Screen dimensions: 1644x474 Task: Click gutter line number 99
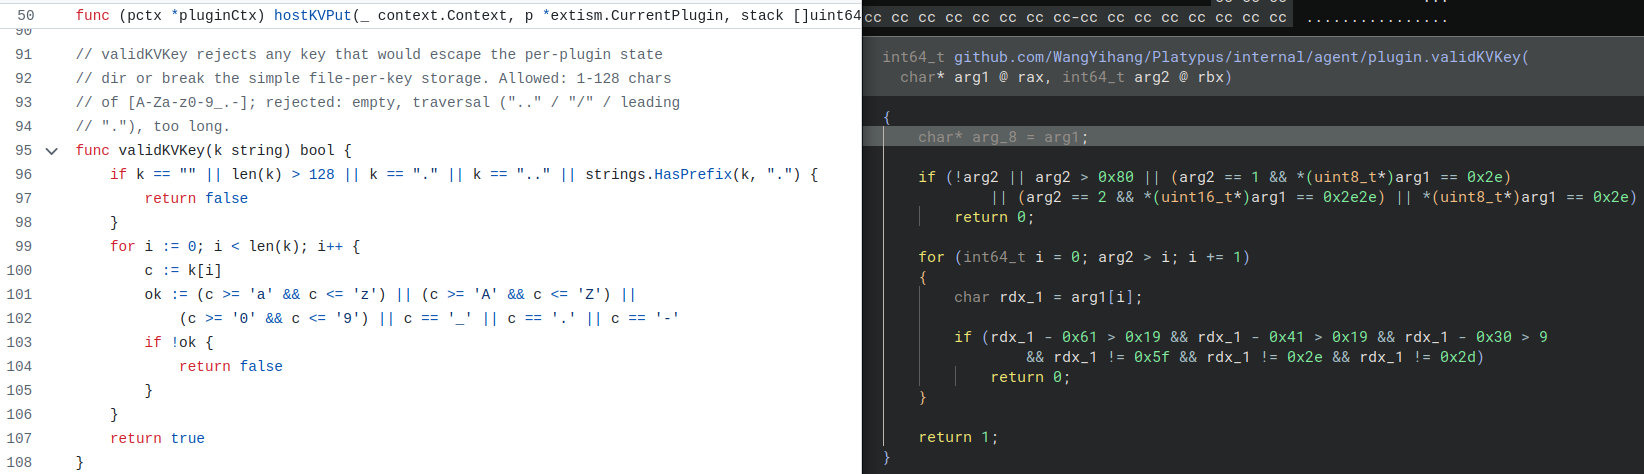click(x=24, y=247)
